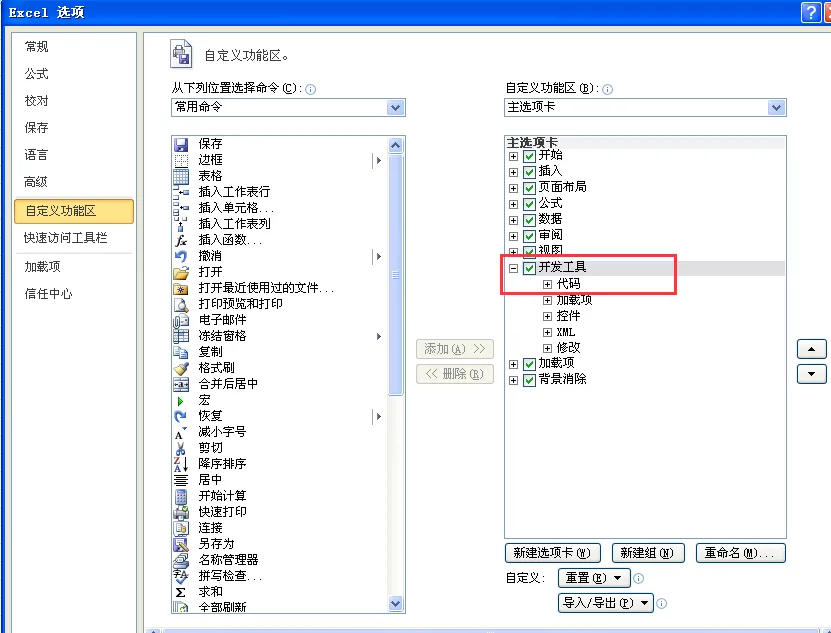Image resolution: width=831 pixels, height=633 pixels.
Task: Select the 名称管理器 command row
Action: click(279, 560)
